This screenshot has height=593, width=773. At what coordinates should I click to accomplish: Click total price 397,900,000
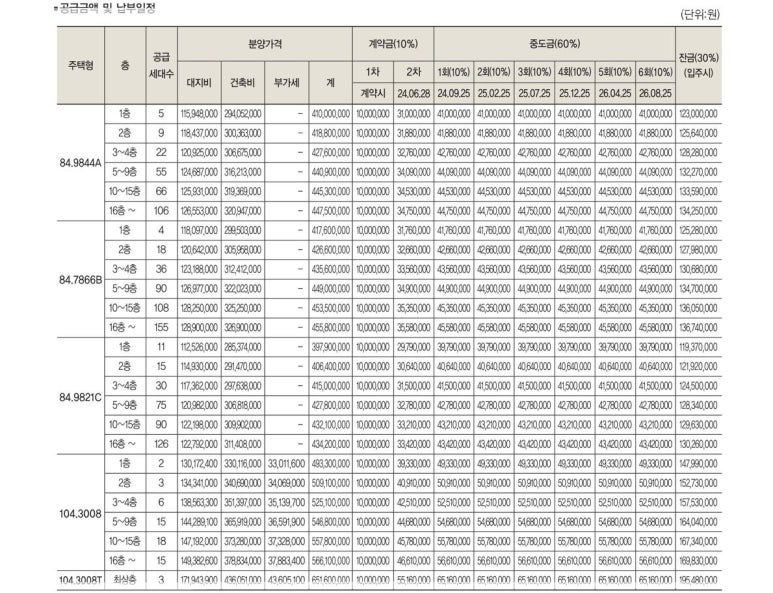[331, 347]
